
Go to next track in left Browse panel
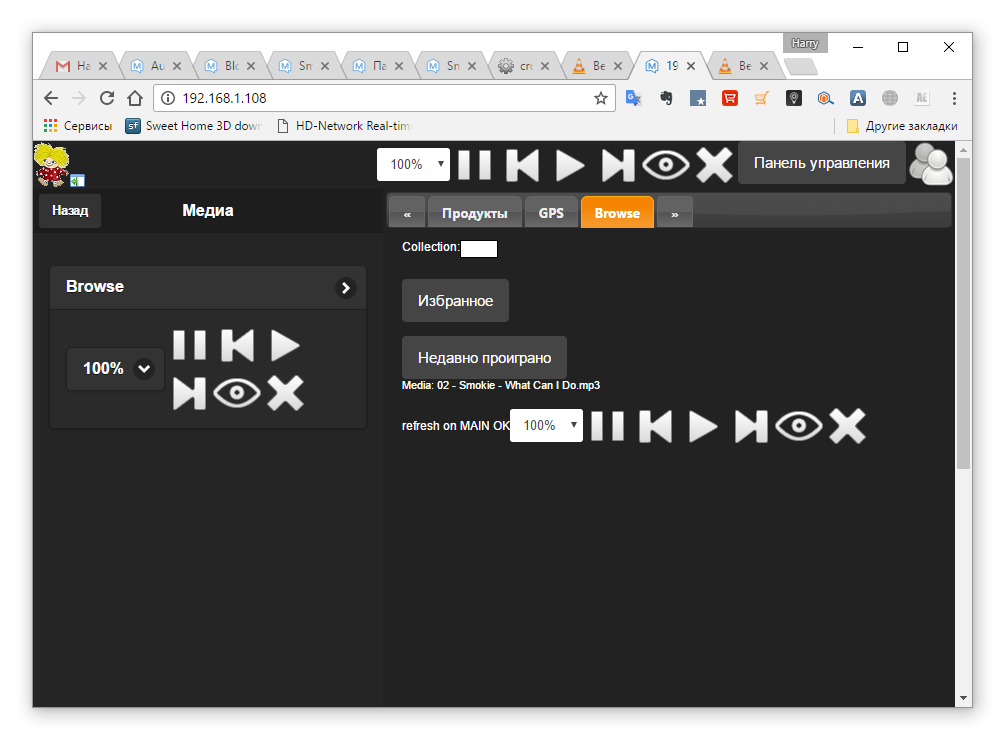[x=190, y=393]
